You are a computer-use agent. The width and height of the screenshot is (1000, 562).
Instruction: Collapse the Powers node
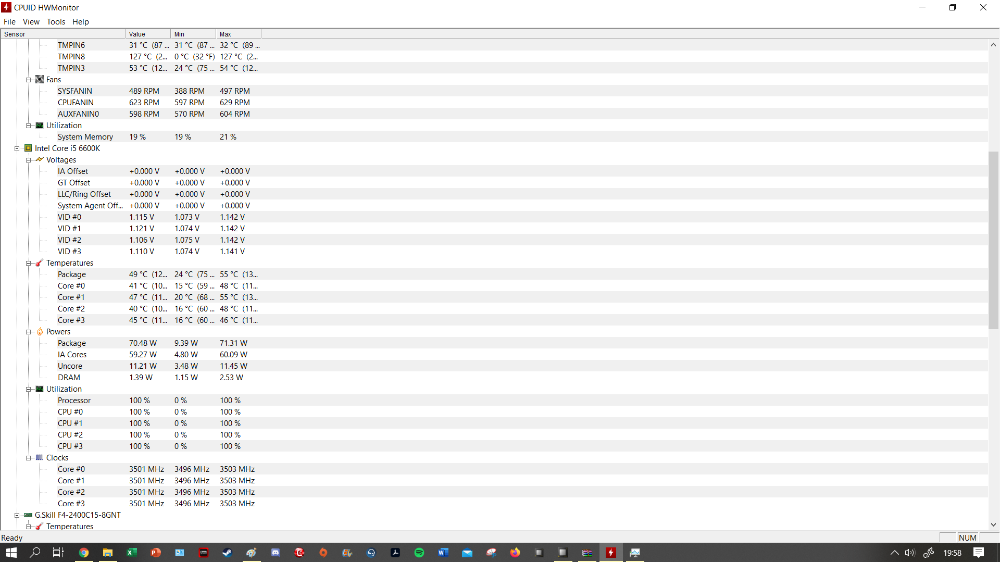click(29, 332)
